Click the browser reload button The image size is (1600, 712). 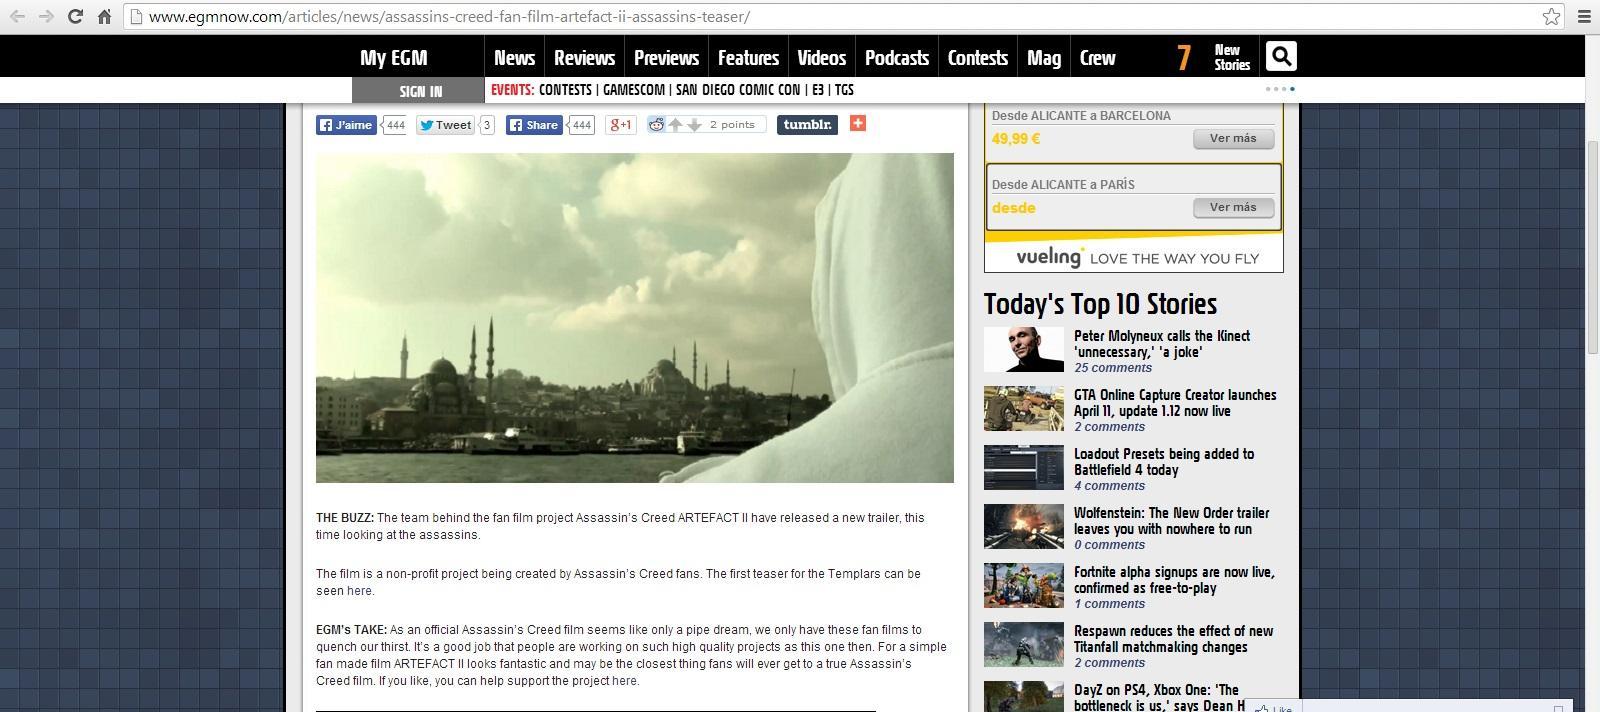point(75,16)
